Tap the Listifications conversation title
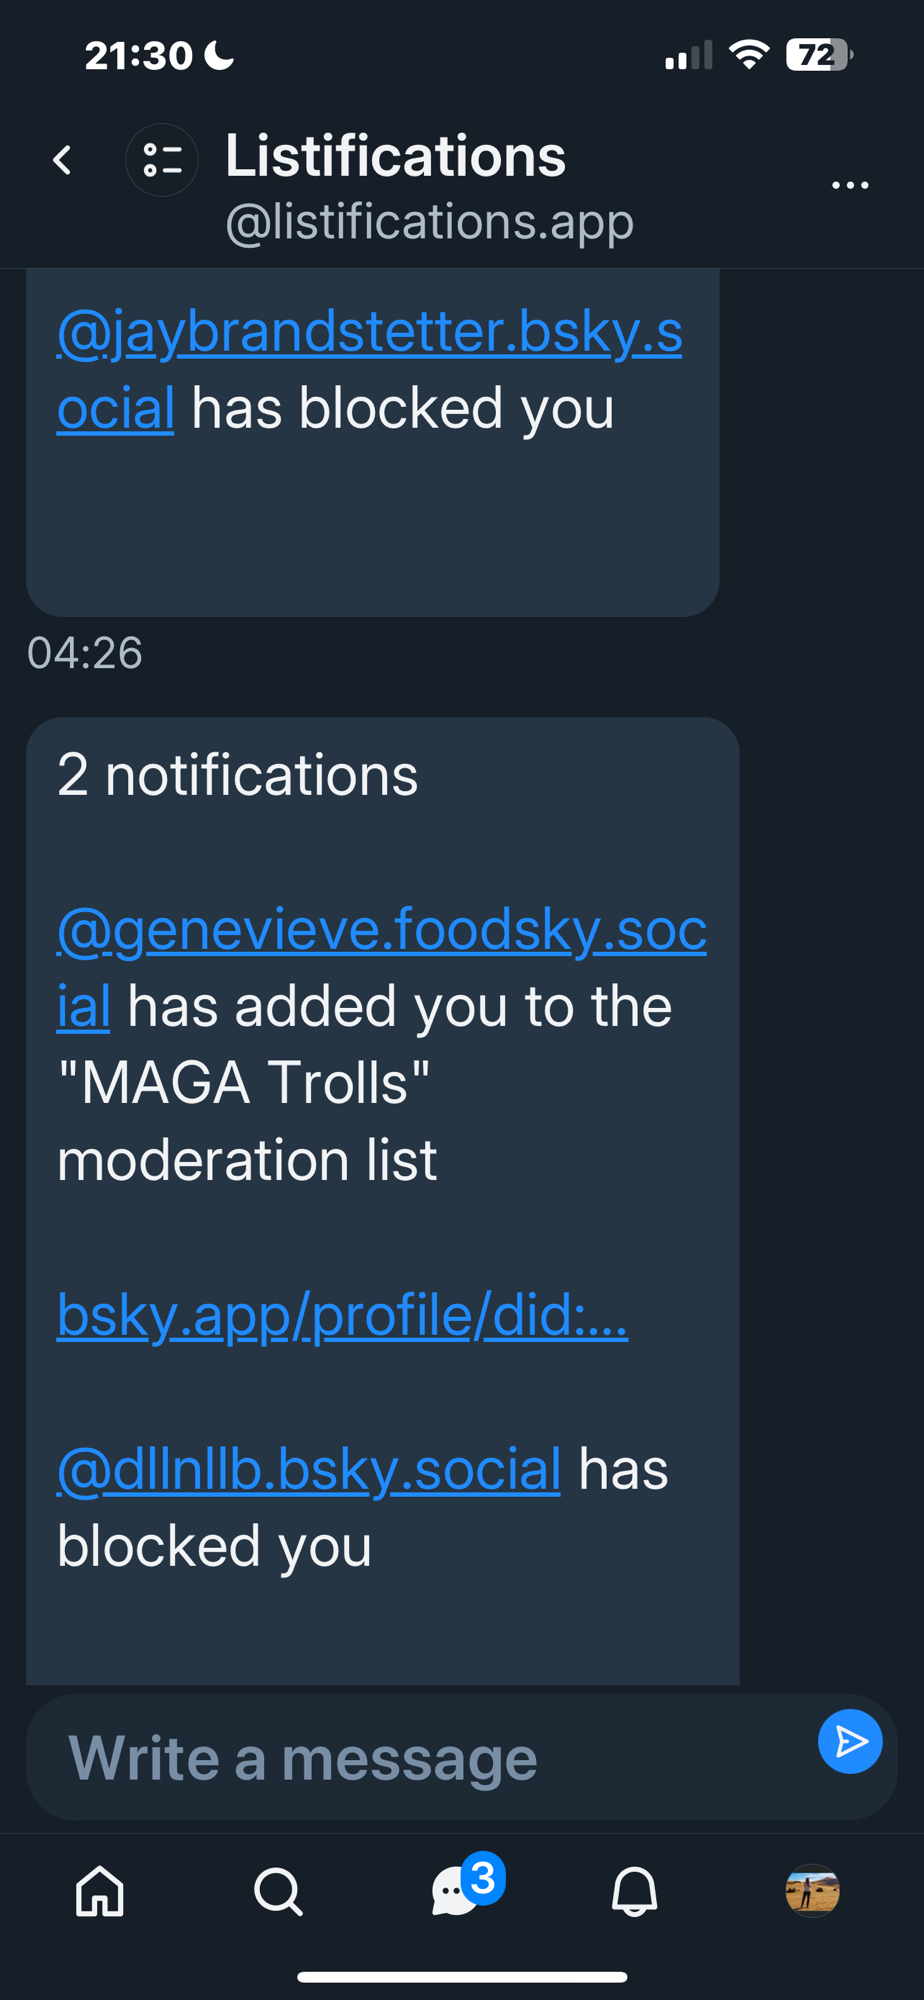 395,156
